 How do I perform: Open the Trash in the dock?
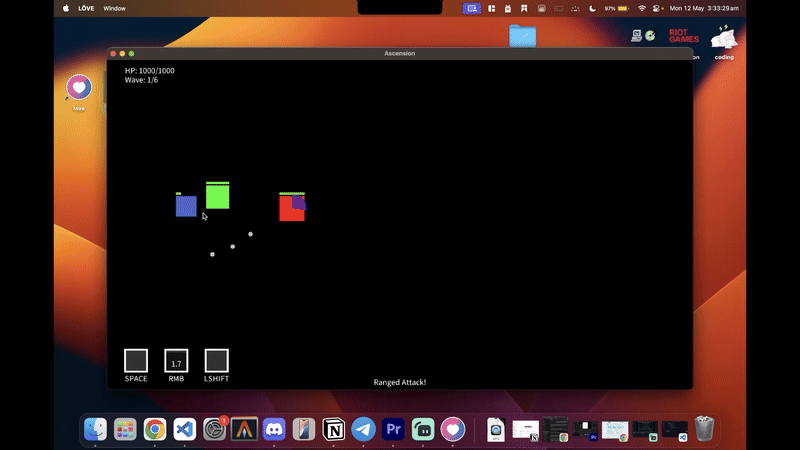tap(704, 429)
